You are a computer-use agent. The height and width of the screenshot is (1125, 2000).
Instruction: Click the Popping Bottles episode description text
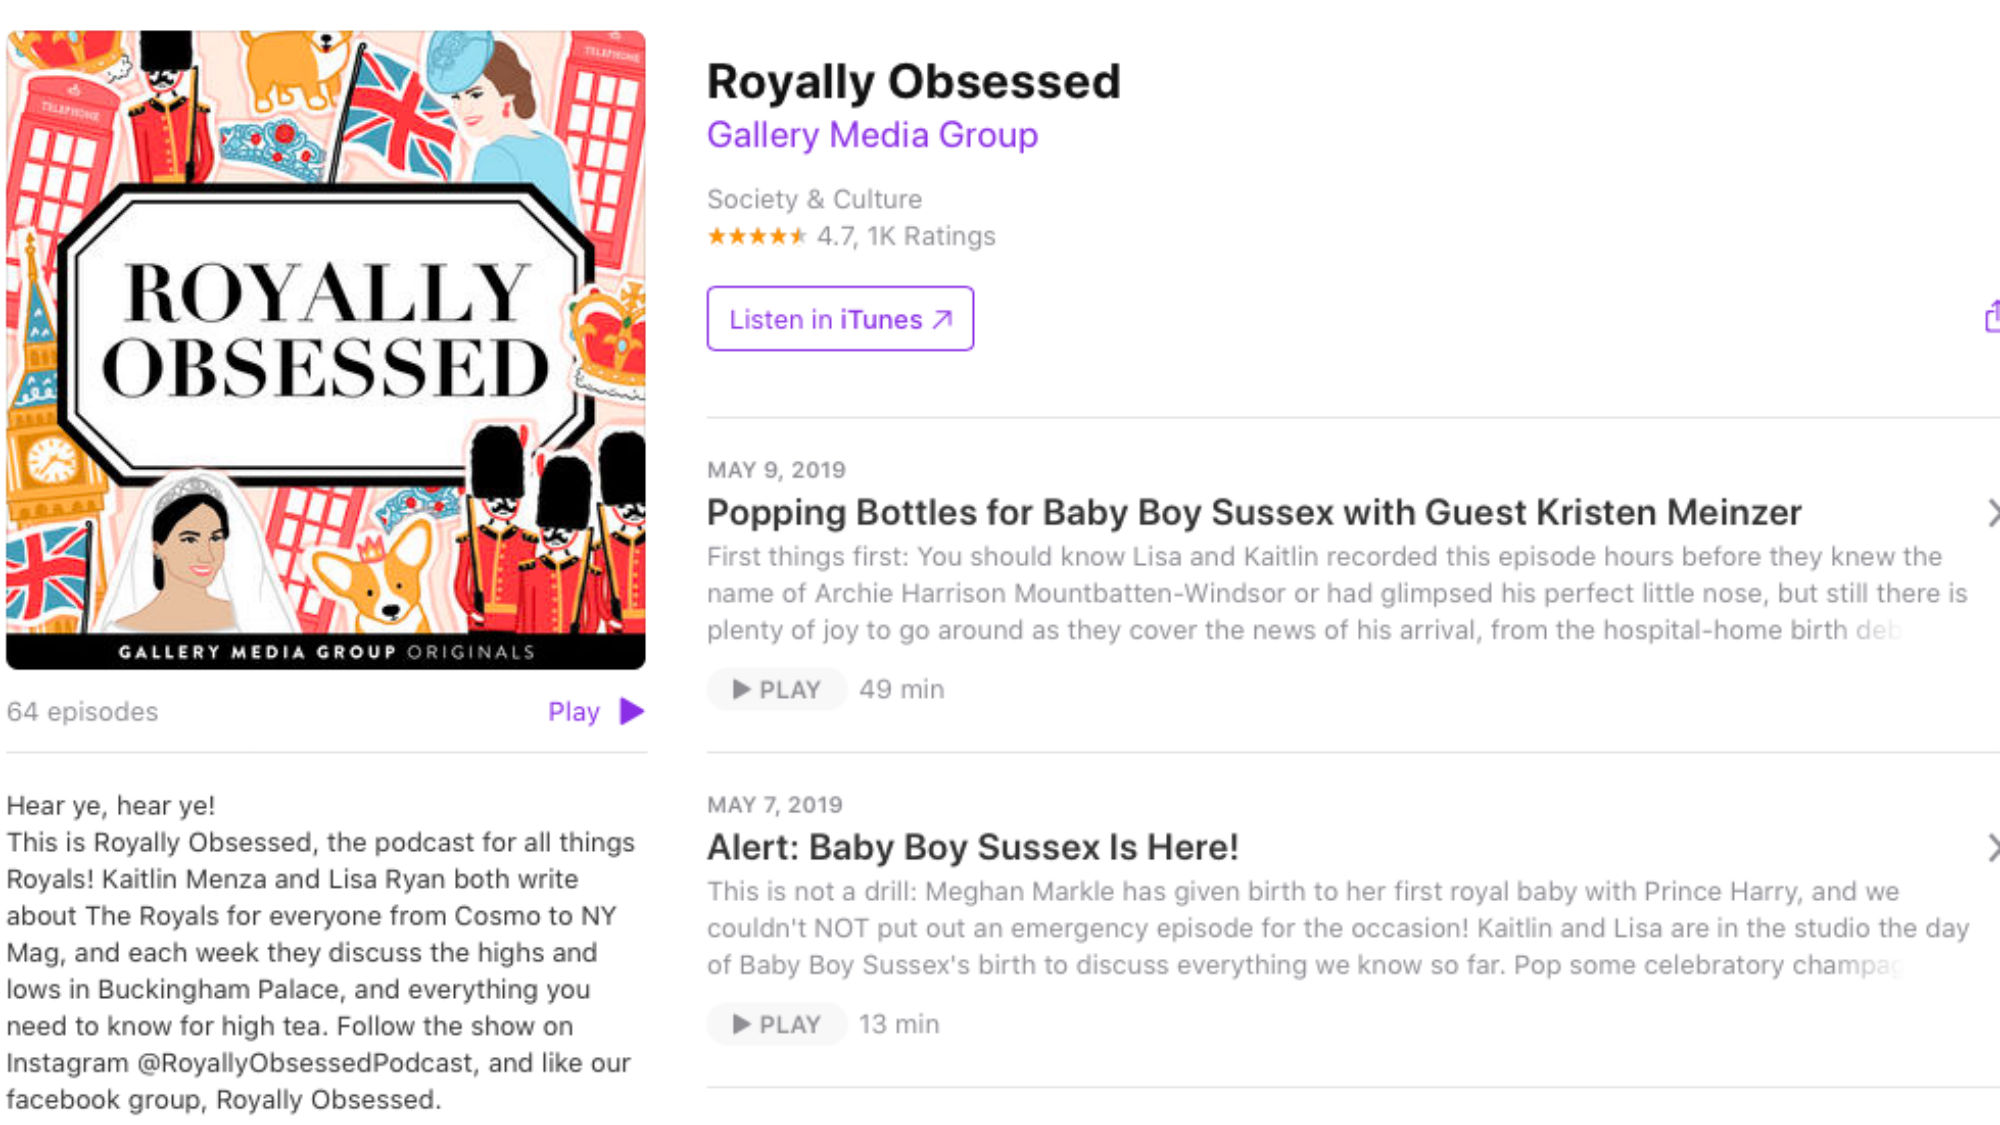coord(1337,594)
